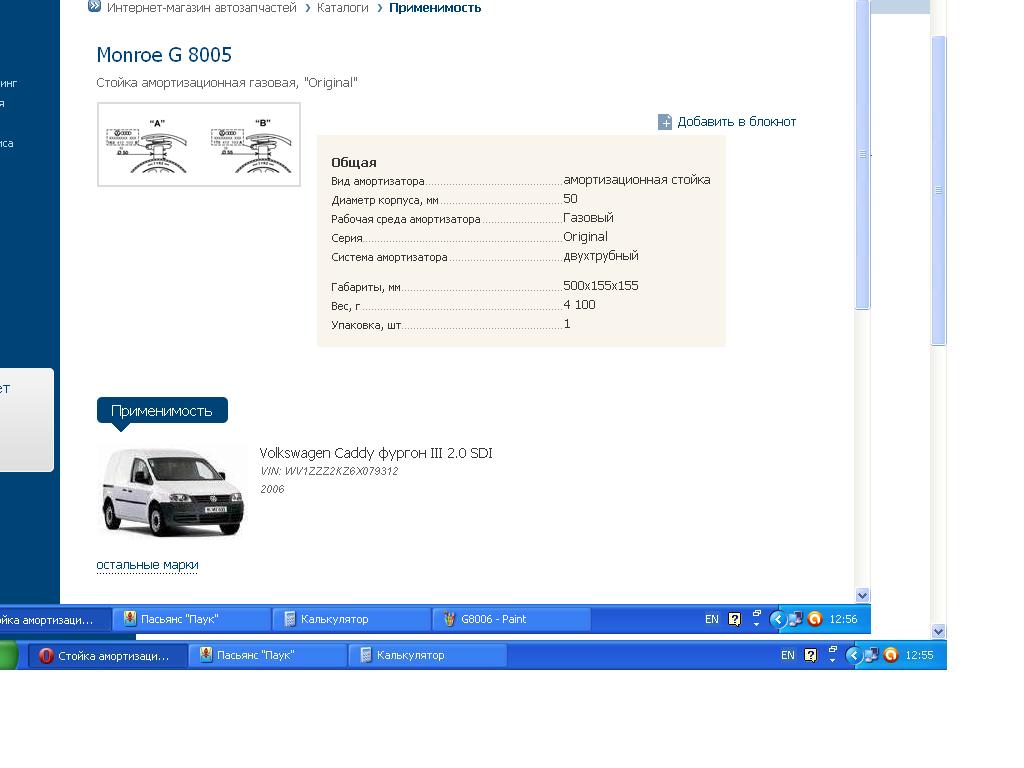Viewport: 1024px width, 768px height.
Task: Click the 500x155x155 dimensions value
Action: [x=601, y=285]
